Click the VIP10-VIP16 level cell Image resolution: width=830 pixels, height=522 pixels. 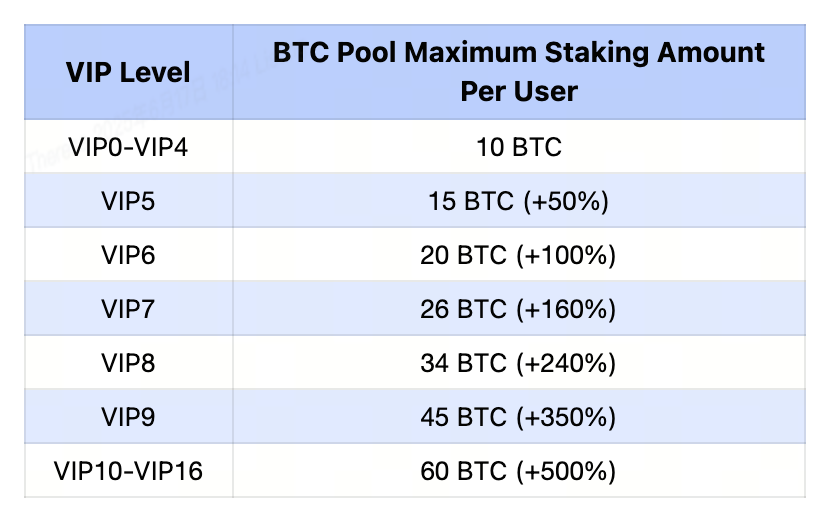pyautogui.click(x=128, y=471)
